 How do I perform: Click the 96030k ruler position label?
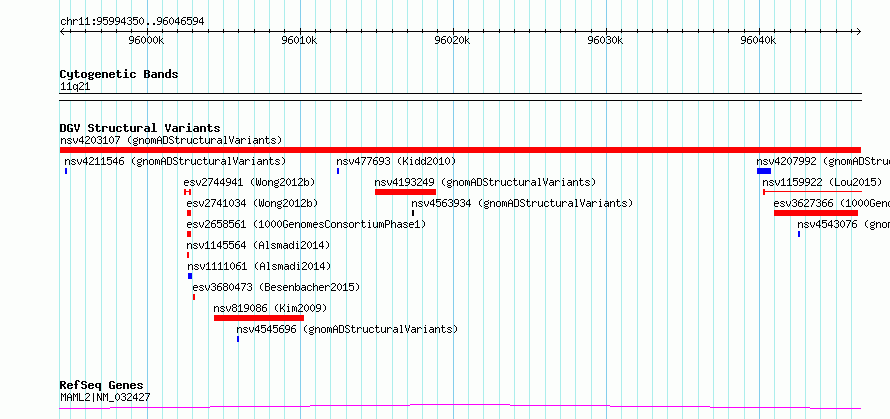(606, 41)
